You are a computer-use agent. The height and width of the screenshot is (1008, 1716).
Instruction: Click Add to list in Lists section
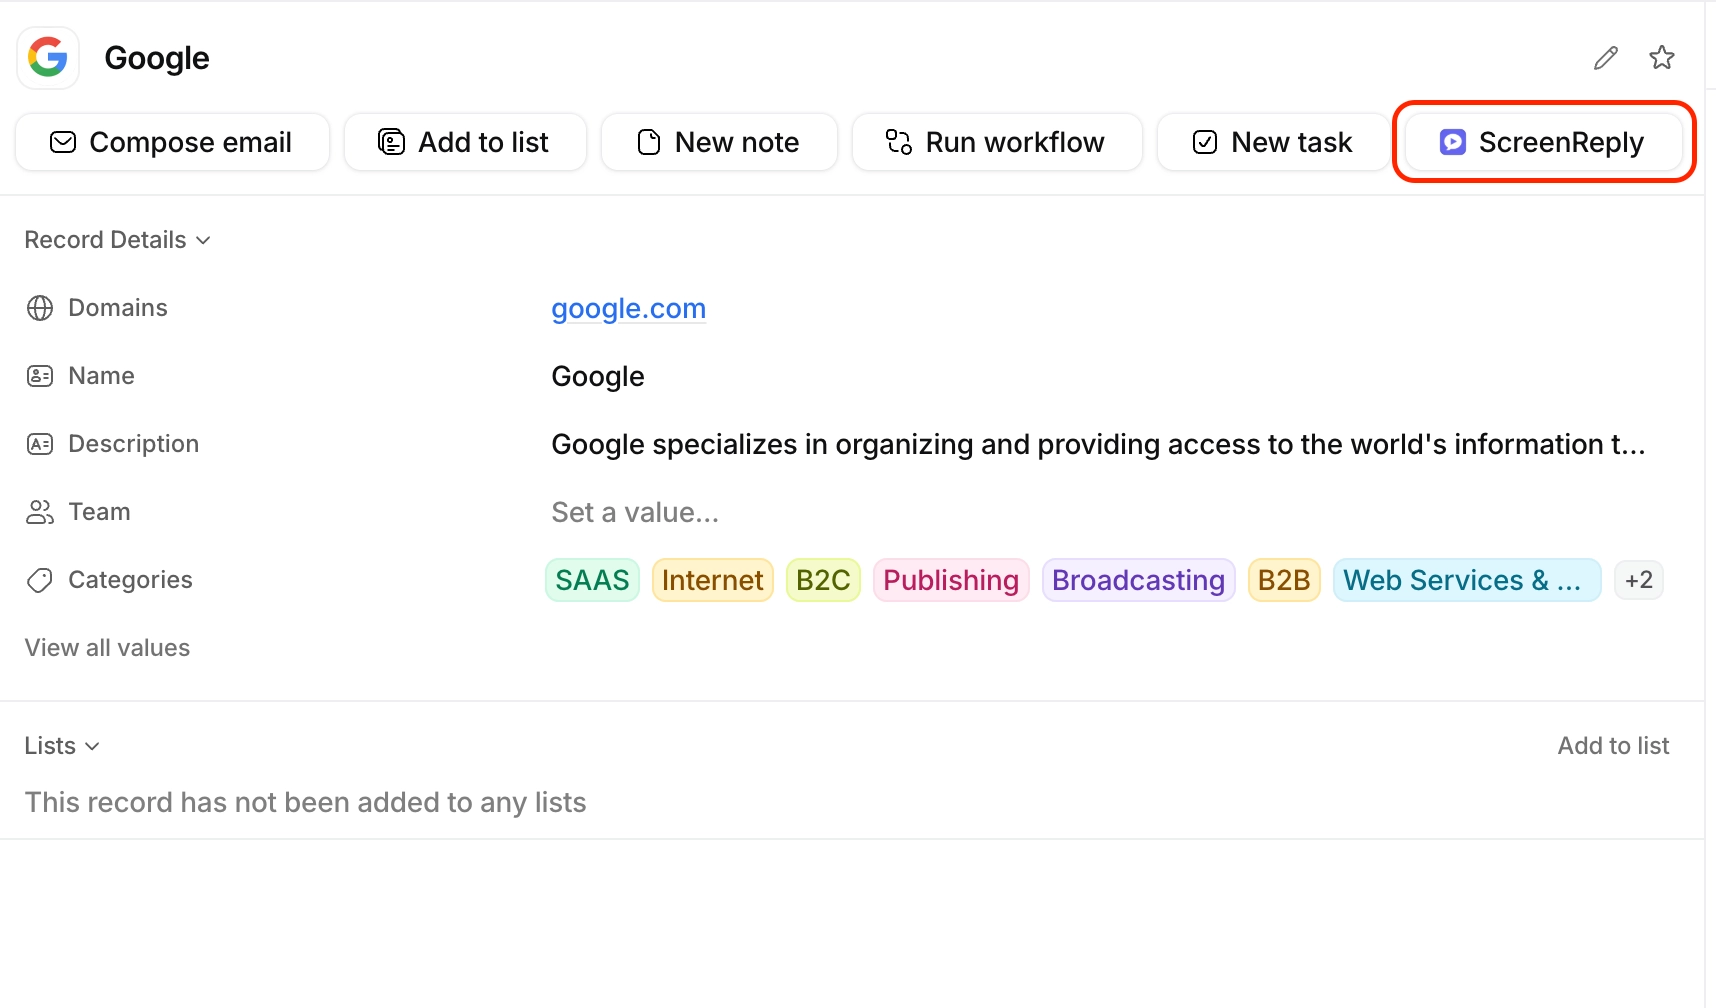pos(1613,746)
